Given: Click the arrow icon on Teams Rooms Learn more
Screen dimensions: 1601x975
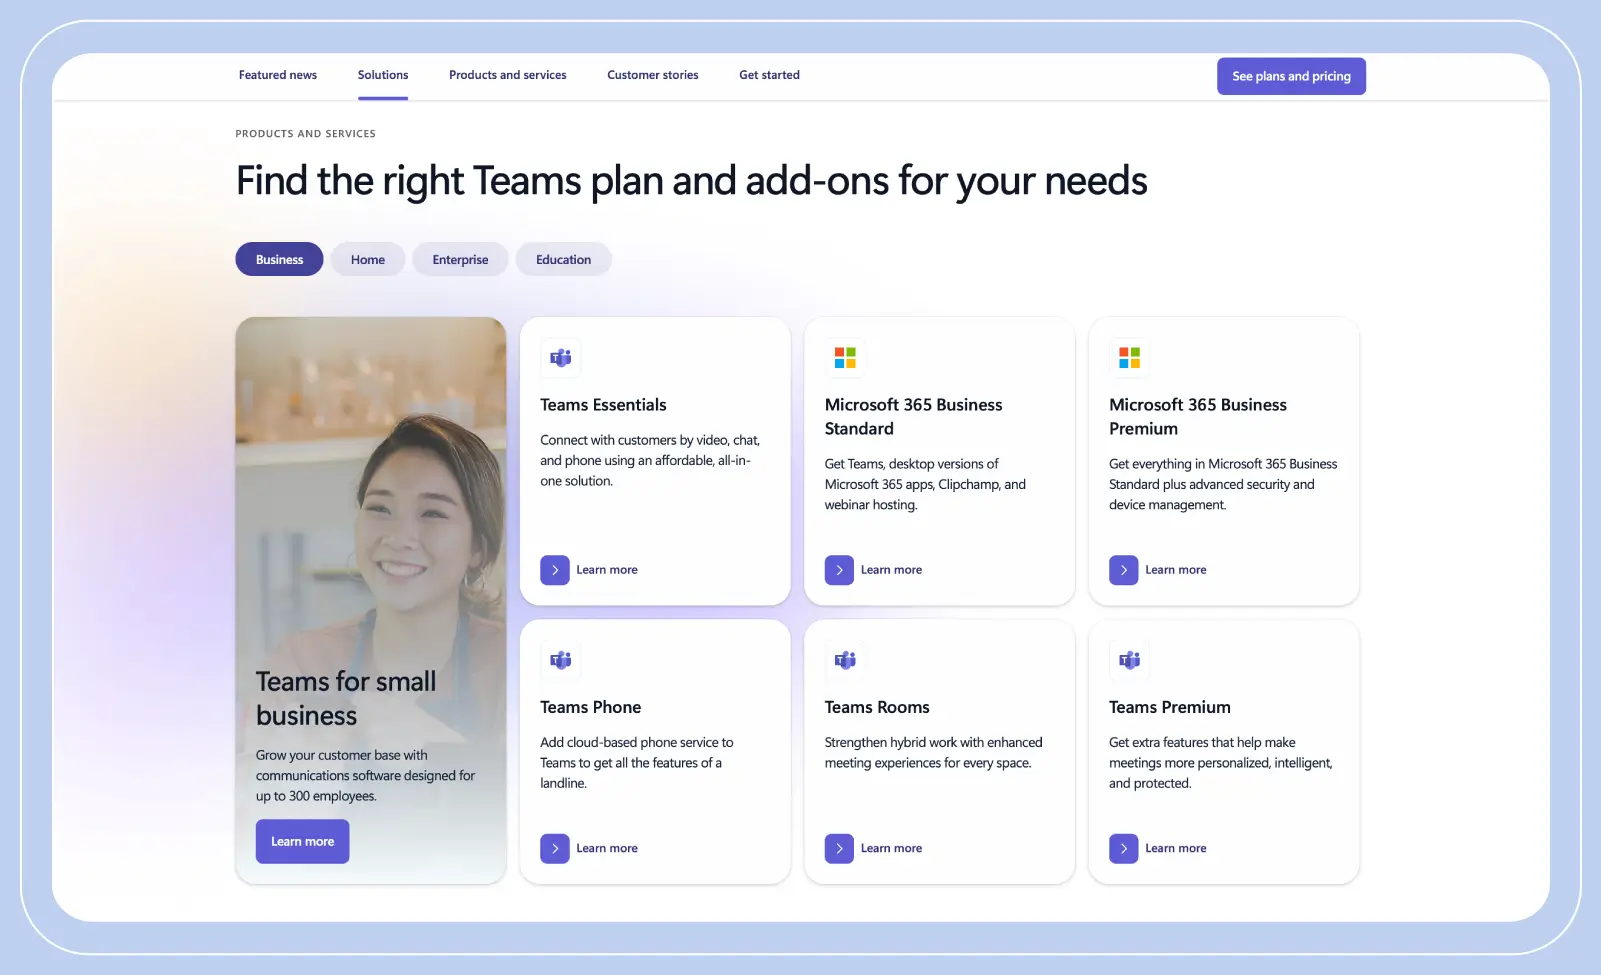Looking at the screenshot, I should (x=840, y=848).
